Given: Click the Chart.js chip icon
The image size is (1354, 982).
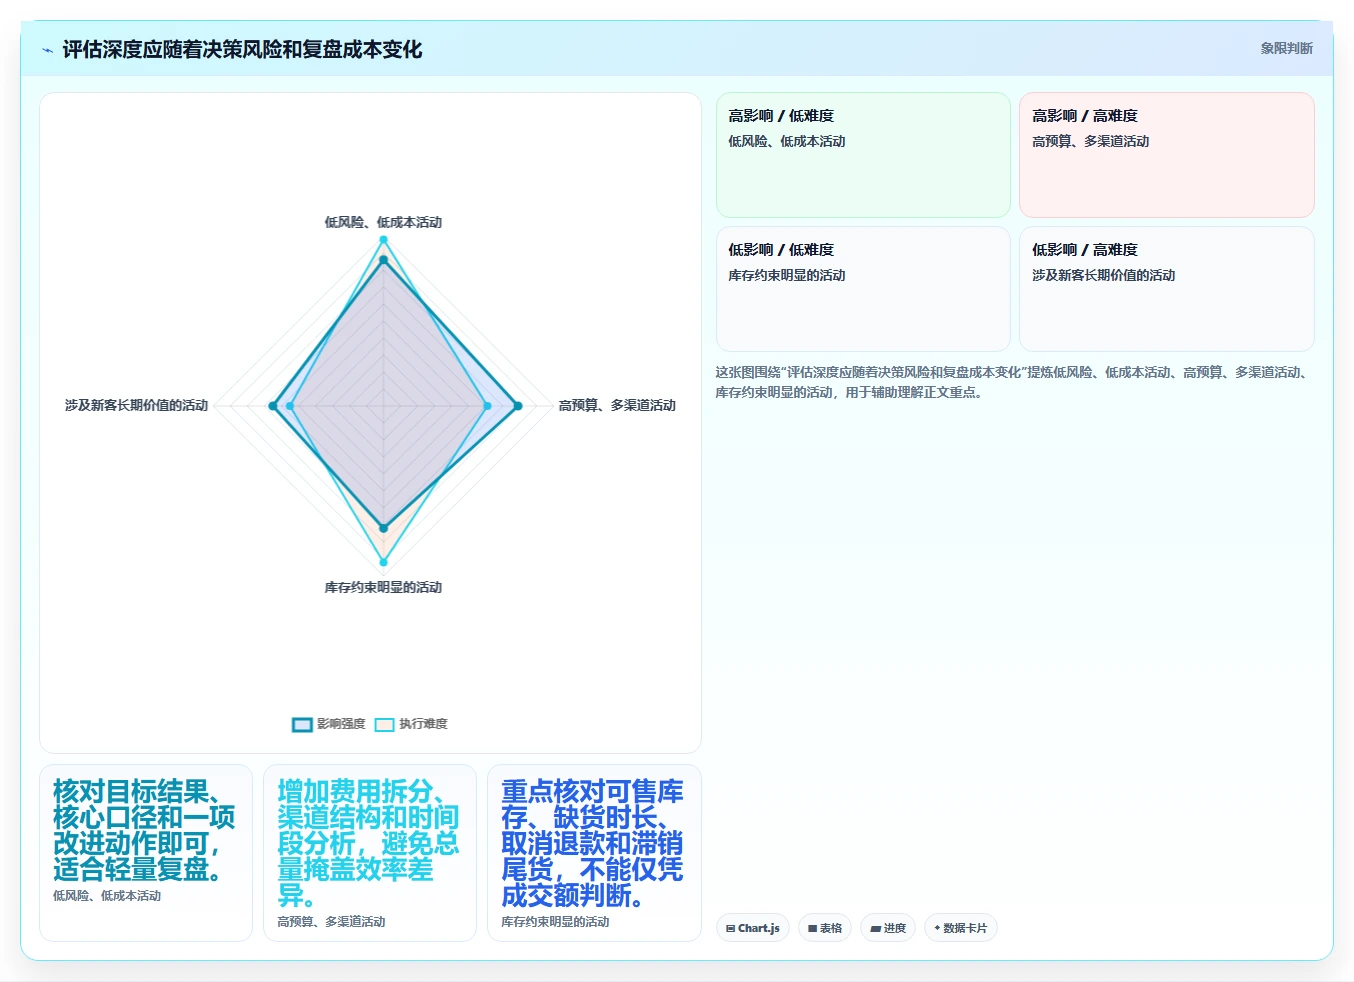Looking at the screenshot, I should tap(731, 929).
